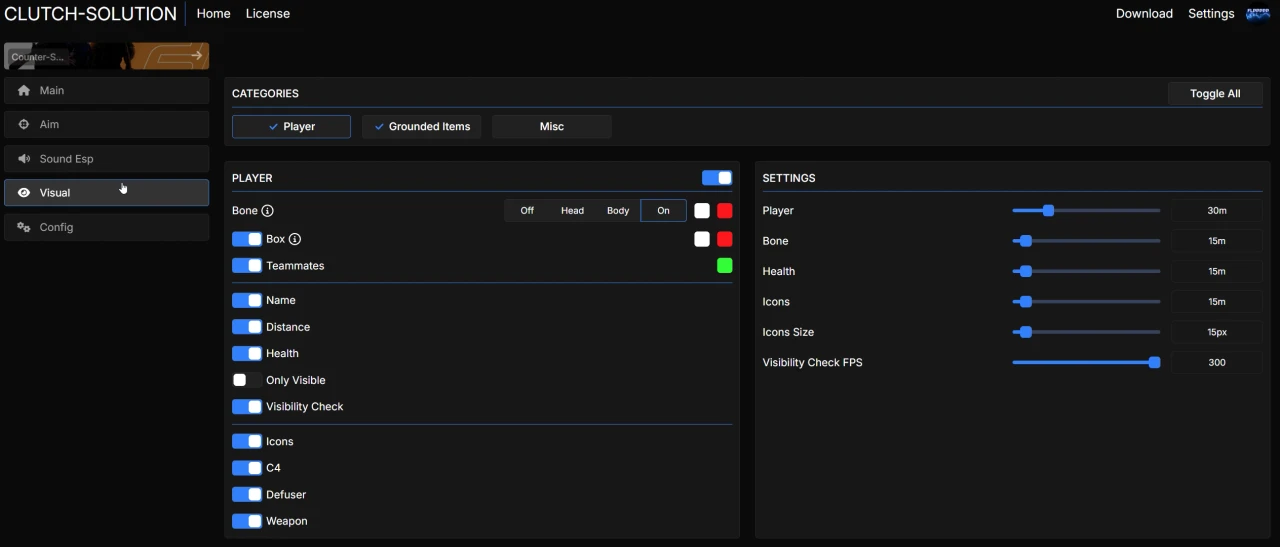Click the Visibility Check FPS slider handle

coord(1154,363)
